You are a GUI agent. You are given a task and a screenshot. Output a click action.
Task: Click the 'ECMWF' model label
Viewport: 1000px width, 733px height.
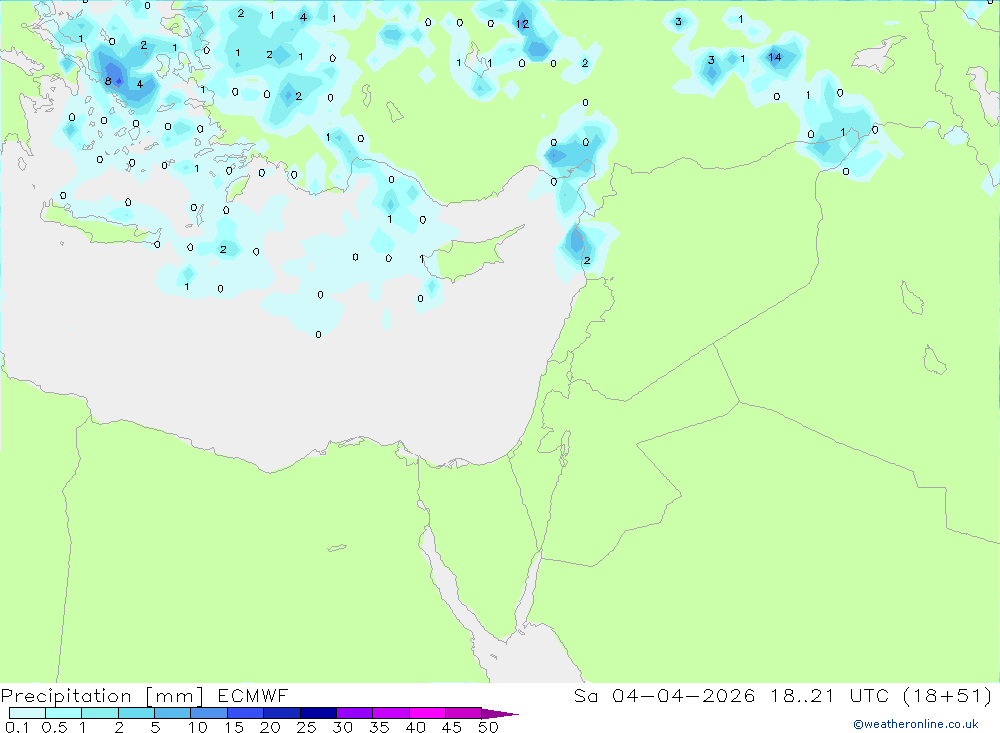253,696
